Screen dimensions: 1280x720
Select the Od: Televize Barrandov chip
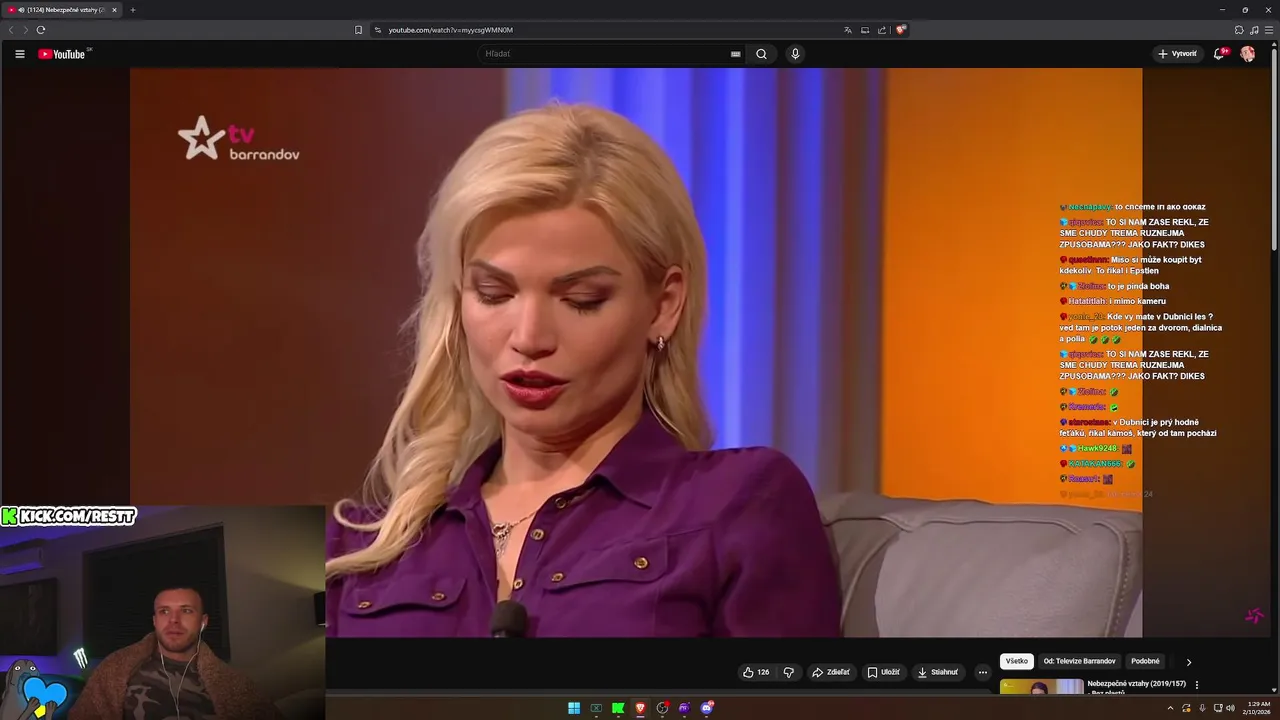pyautogui.click(x=1079, y=661)
